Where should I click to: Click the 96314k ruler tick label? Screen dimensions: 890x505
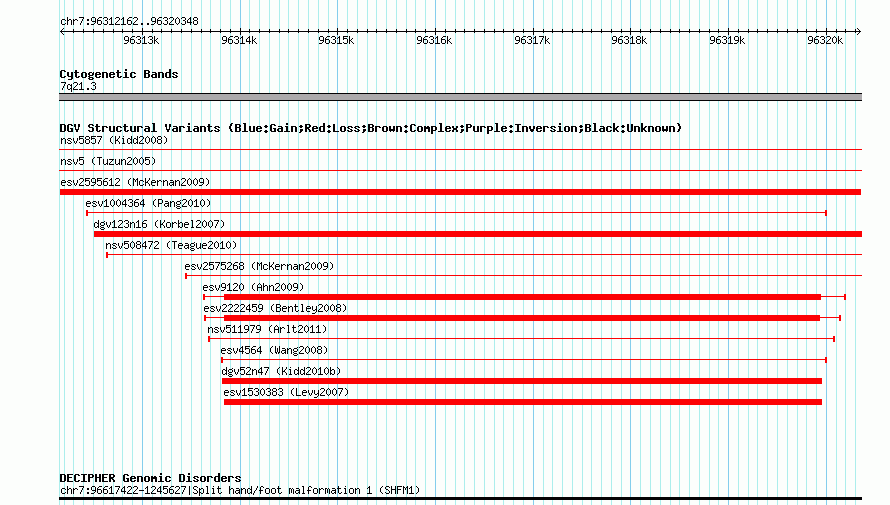click(239, 40)
